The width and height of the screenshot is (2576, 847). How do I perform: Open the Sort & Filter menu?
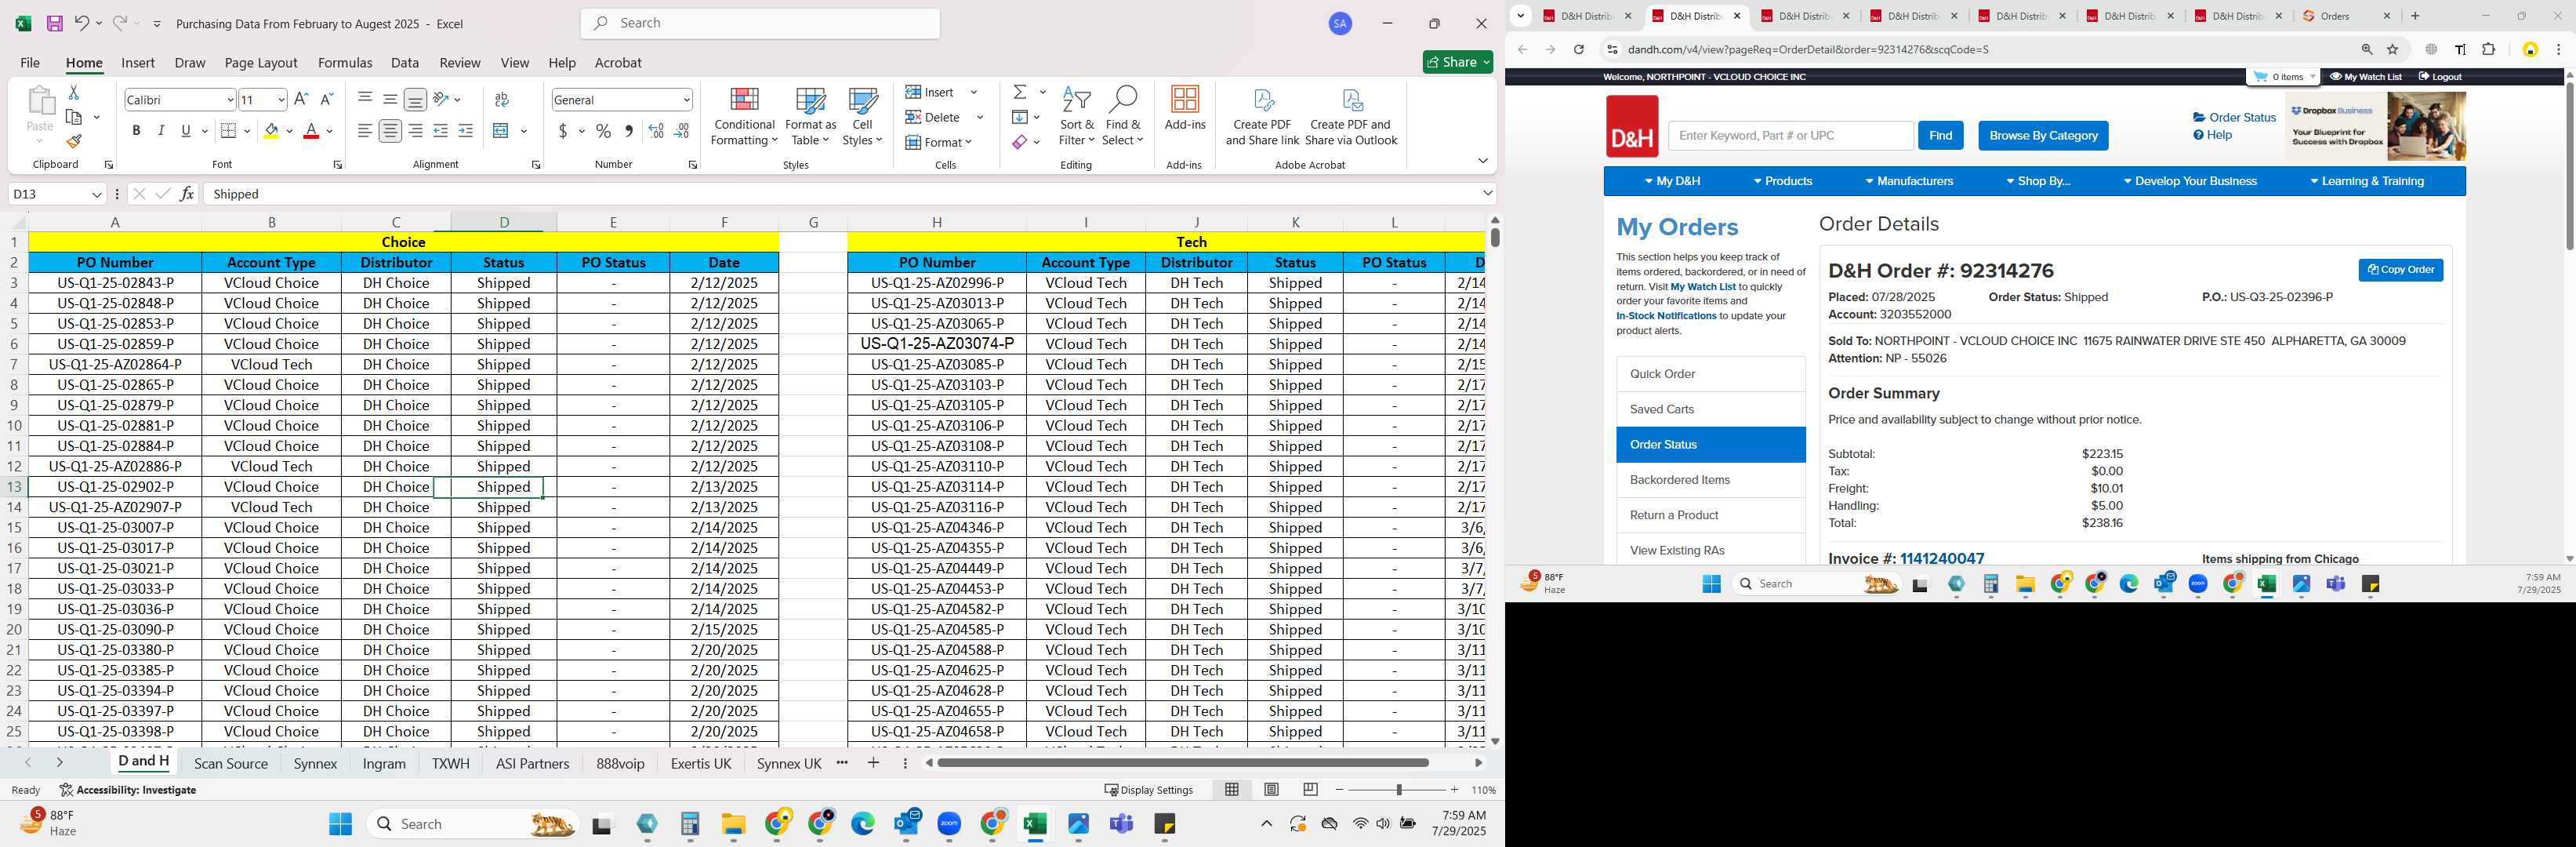1077,117
